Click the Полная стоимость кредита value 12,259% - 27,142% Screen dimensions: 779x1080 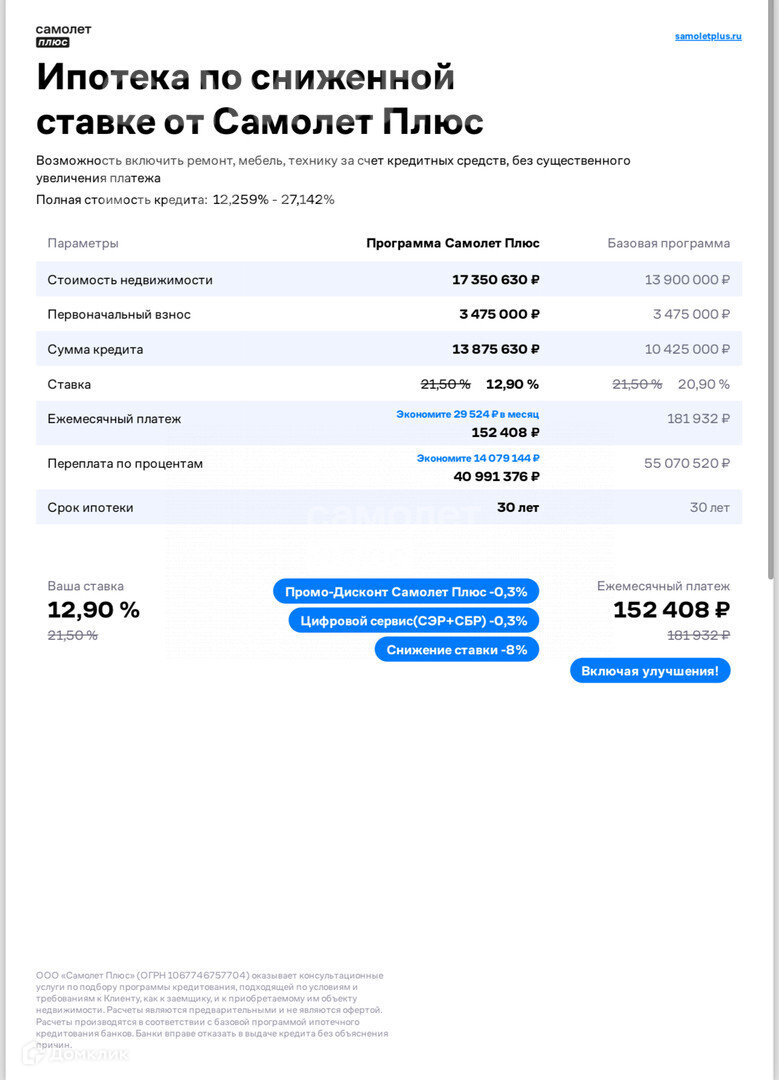[x=273, y=200]
